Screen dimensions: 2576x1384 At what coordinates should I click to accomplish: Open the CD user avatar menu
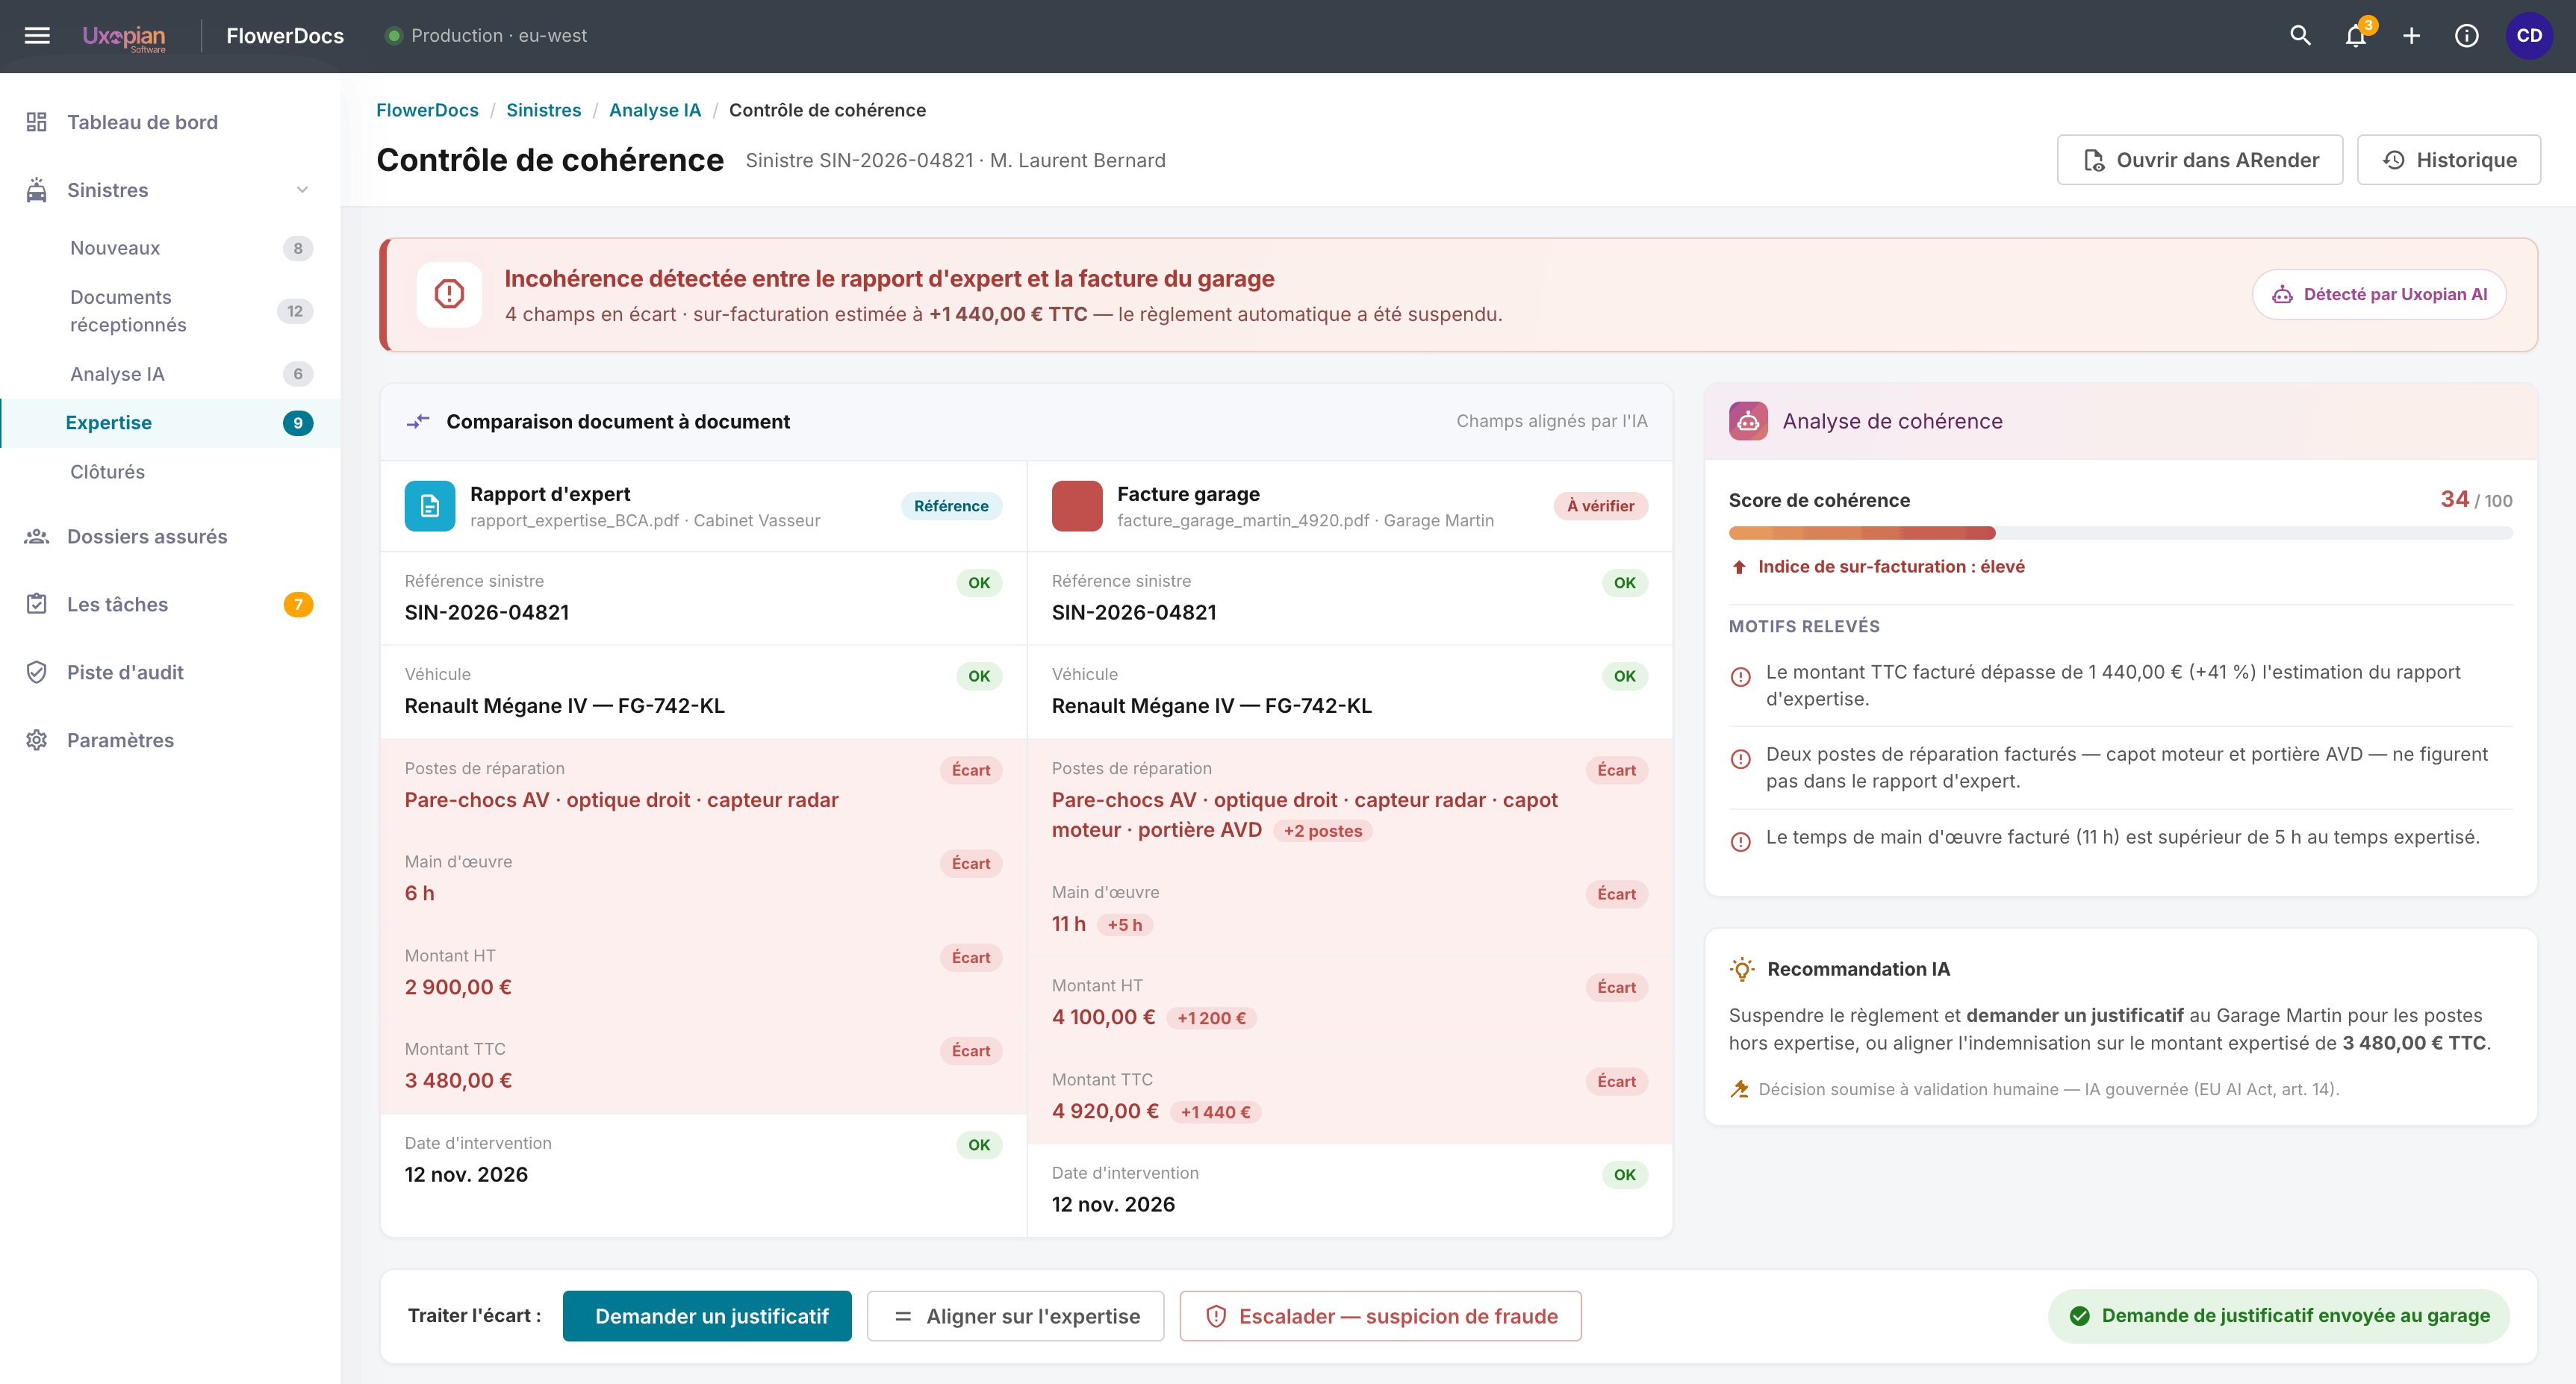tap(2529, 36)
